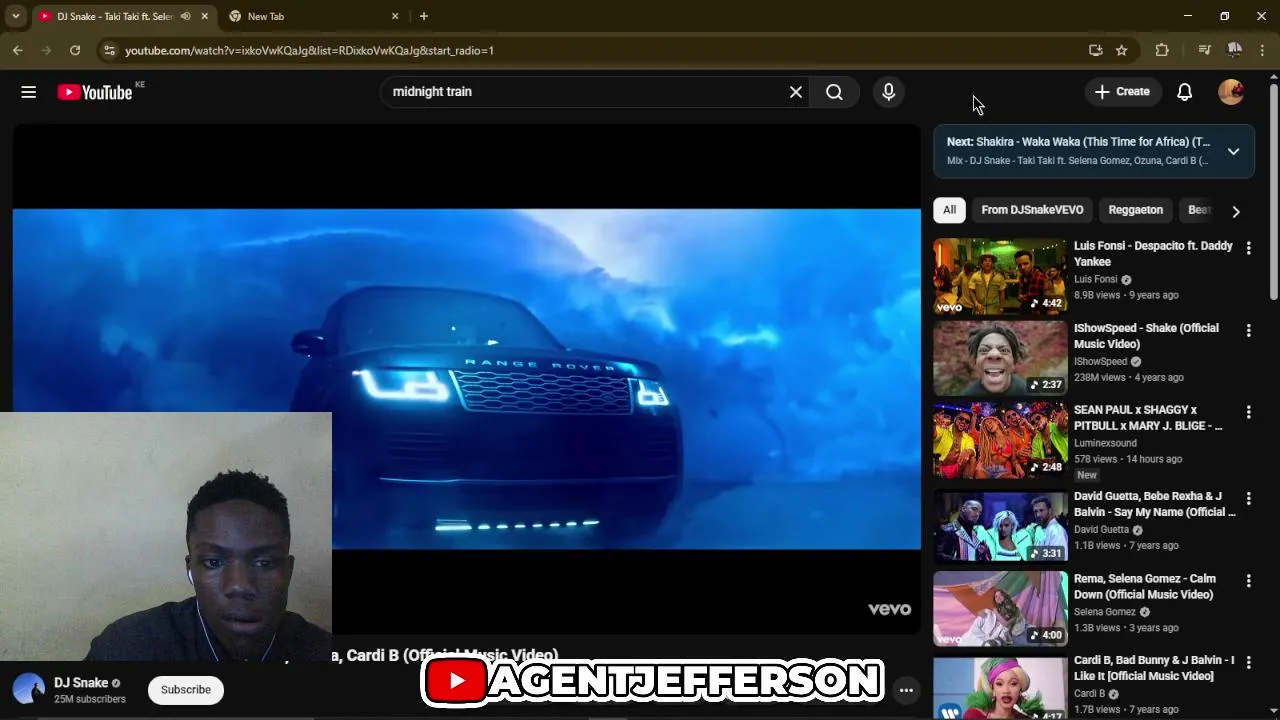Visit the Luis Fonsi channel name
The height and width of the screenshot is (720, 1280).
pyautogui.click(x=1095, y=280)
